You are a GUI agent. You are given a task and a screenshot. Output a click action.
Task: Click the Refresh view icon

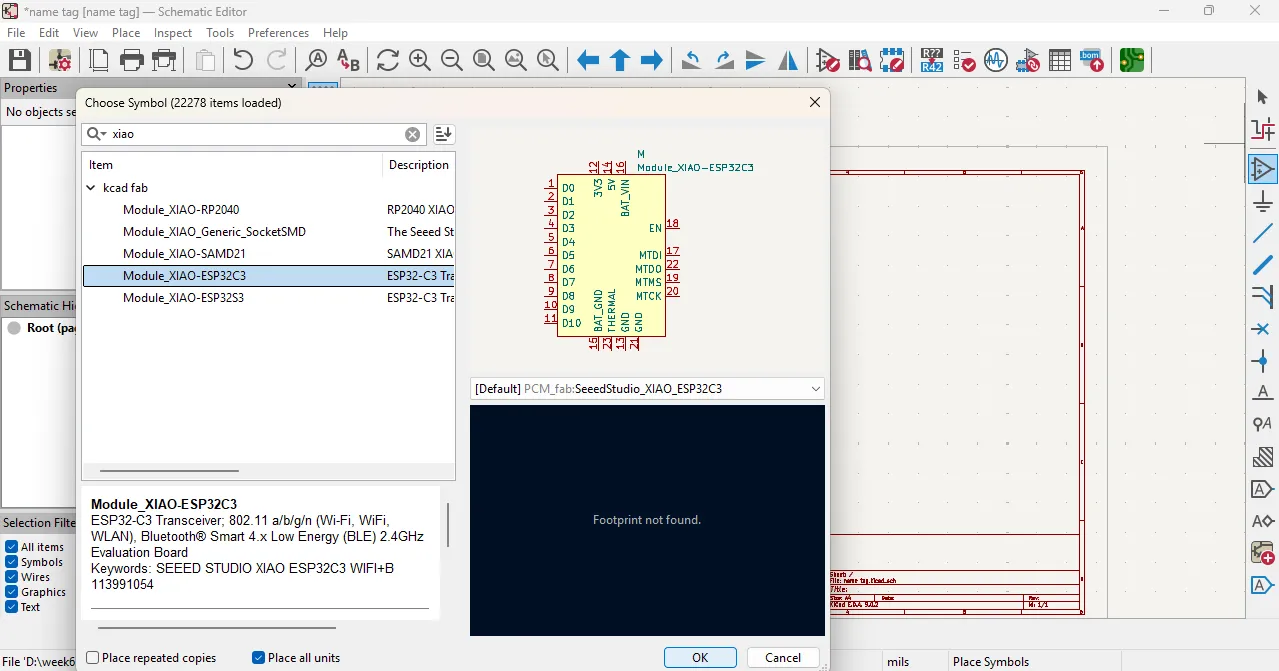tap(388, 60)
